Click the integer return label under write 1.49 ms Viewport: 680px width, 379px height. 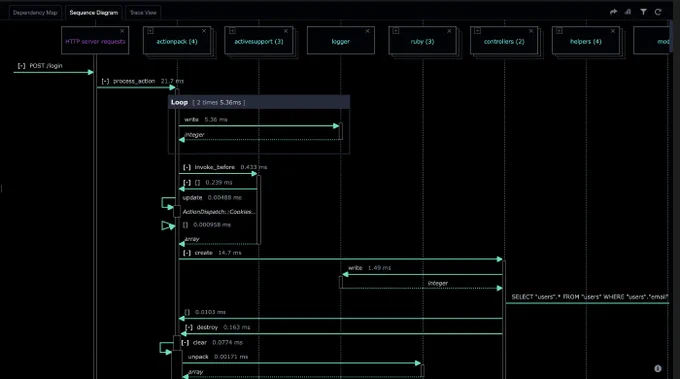point(438,283)
